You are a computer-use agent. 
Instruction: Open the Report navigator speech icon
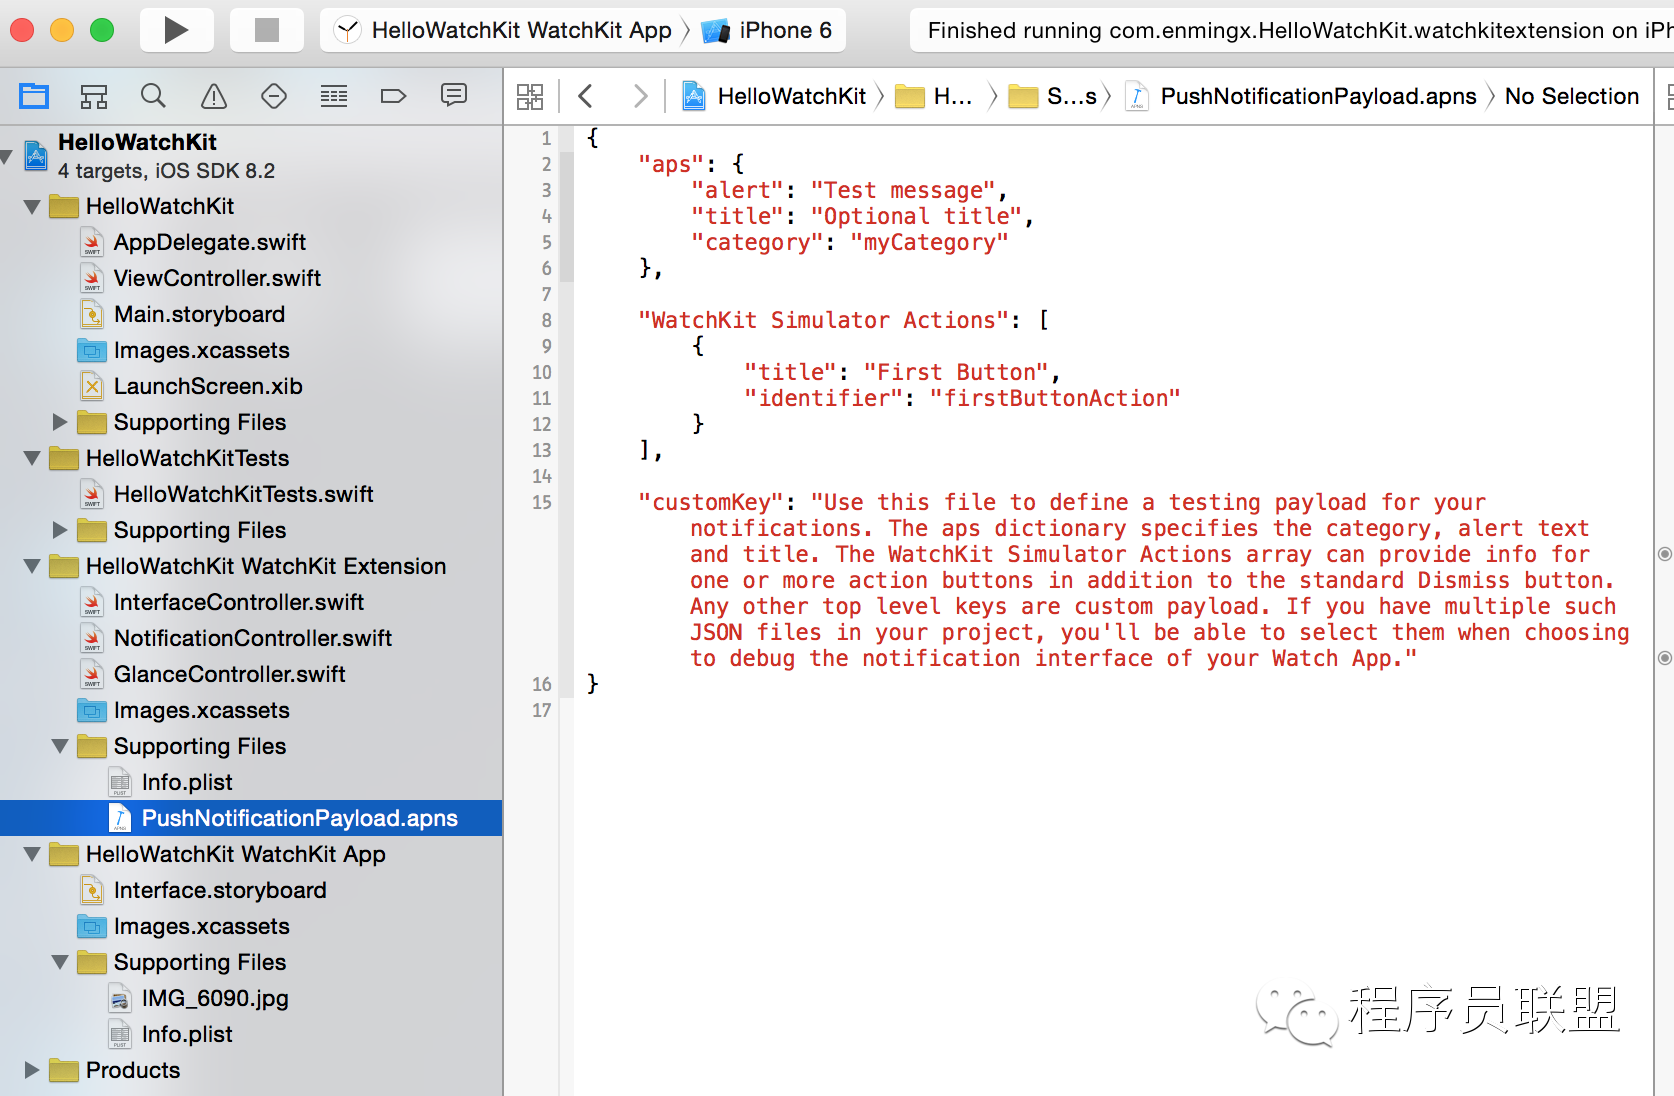[x=454, y=95]
